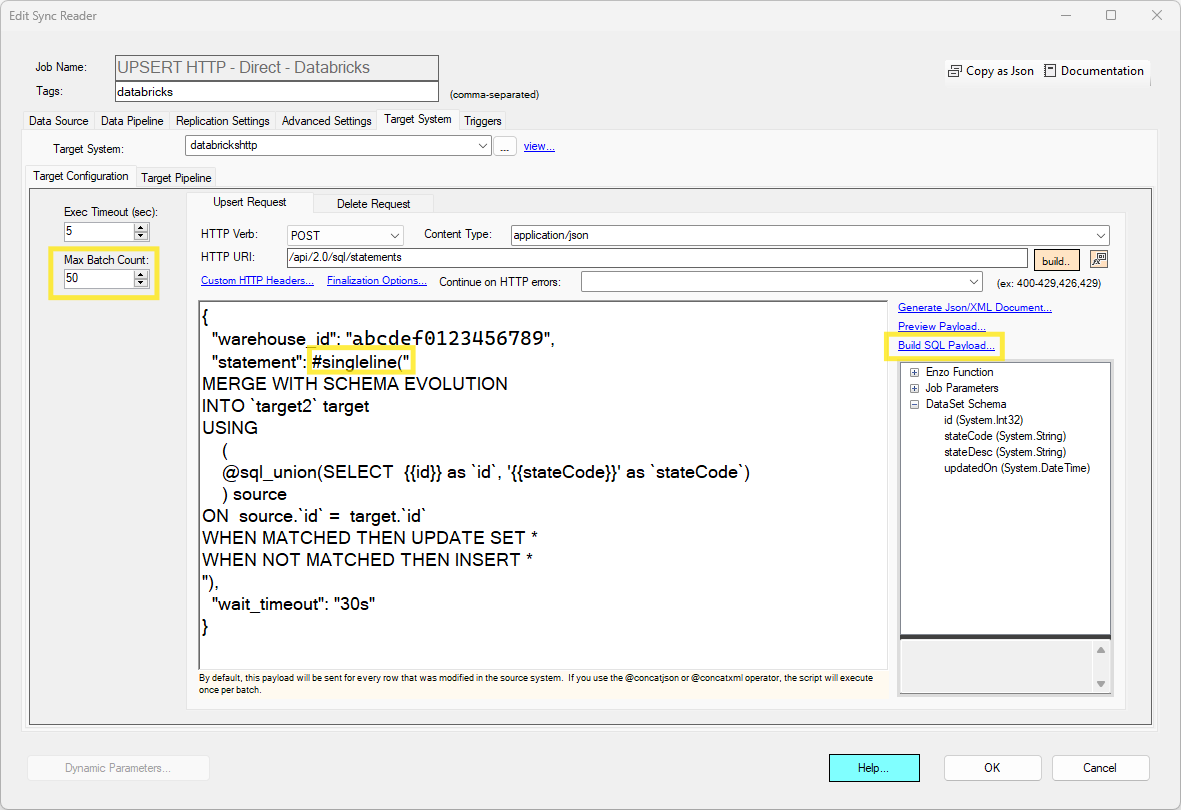Click the Exec Timeout number field
This screenshot has height=810, width=1181.
click(99, 231)
